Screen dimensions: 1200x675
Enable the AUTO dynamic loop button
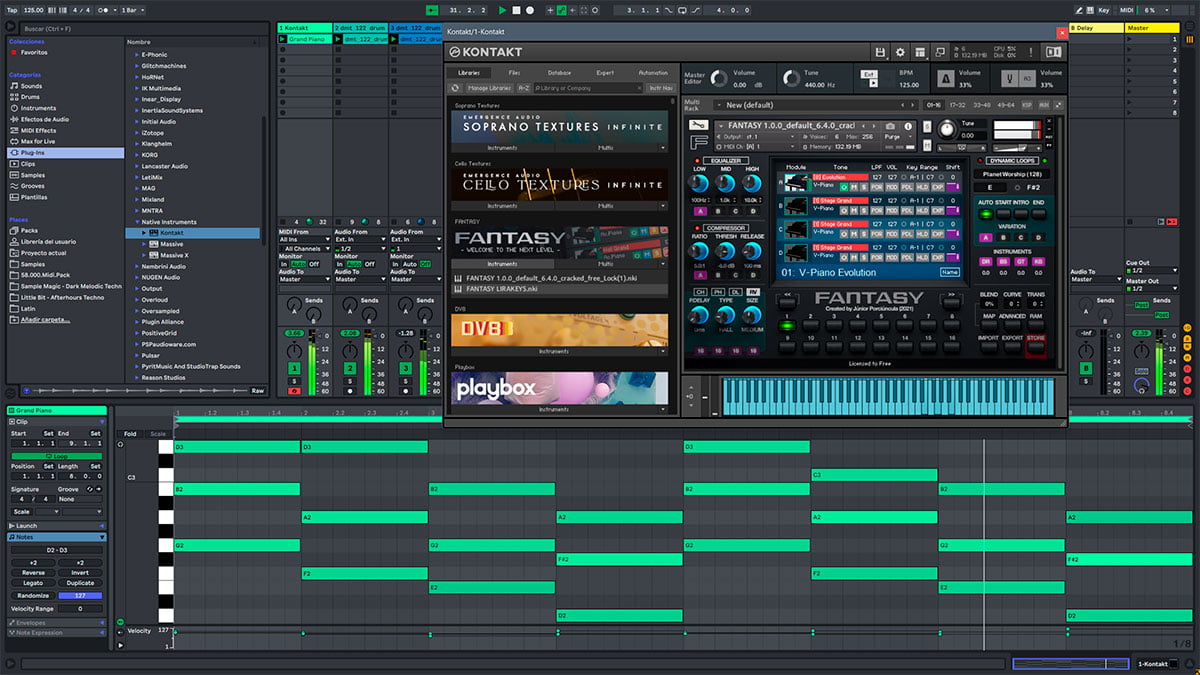(985, 214)
